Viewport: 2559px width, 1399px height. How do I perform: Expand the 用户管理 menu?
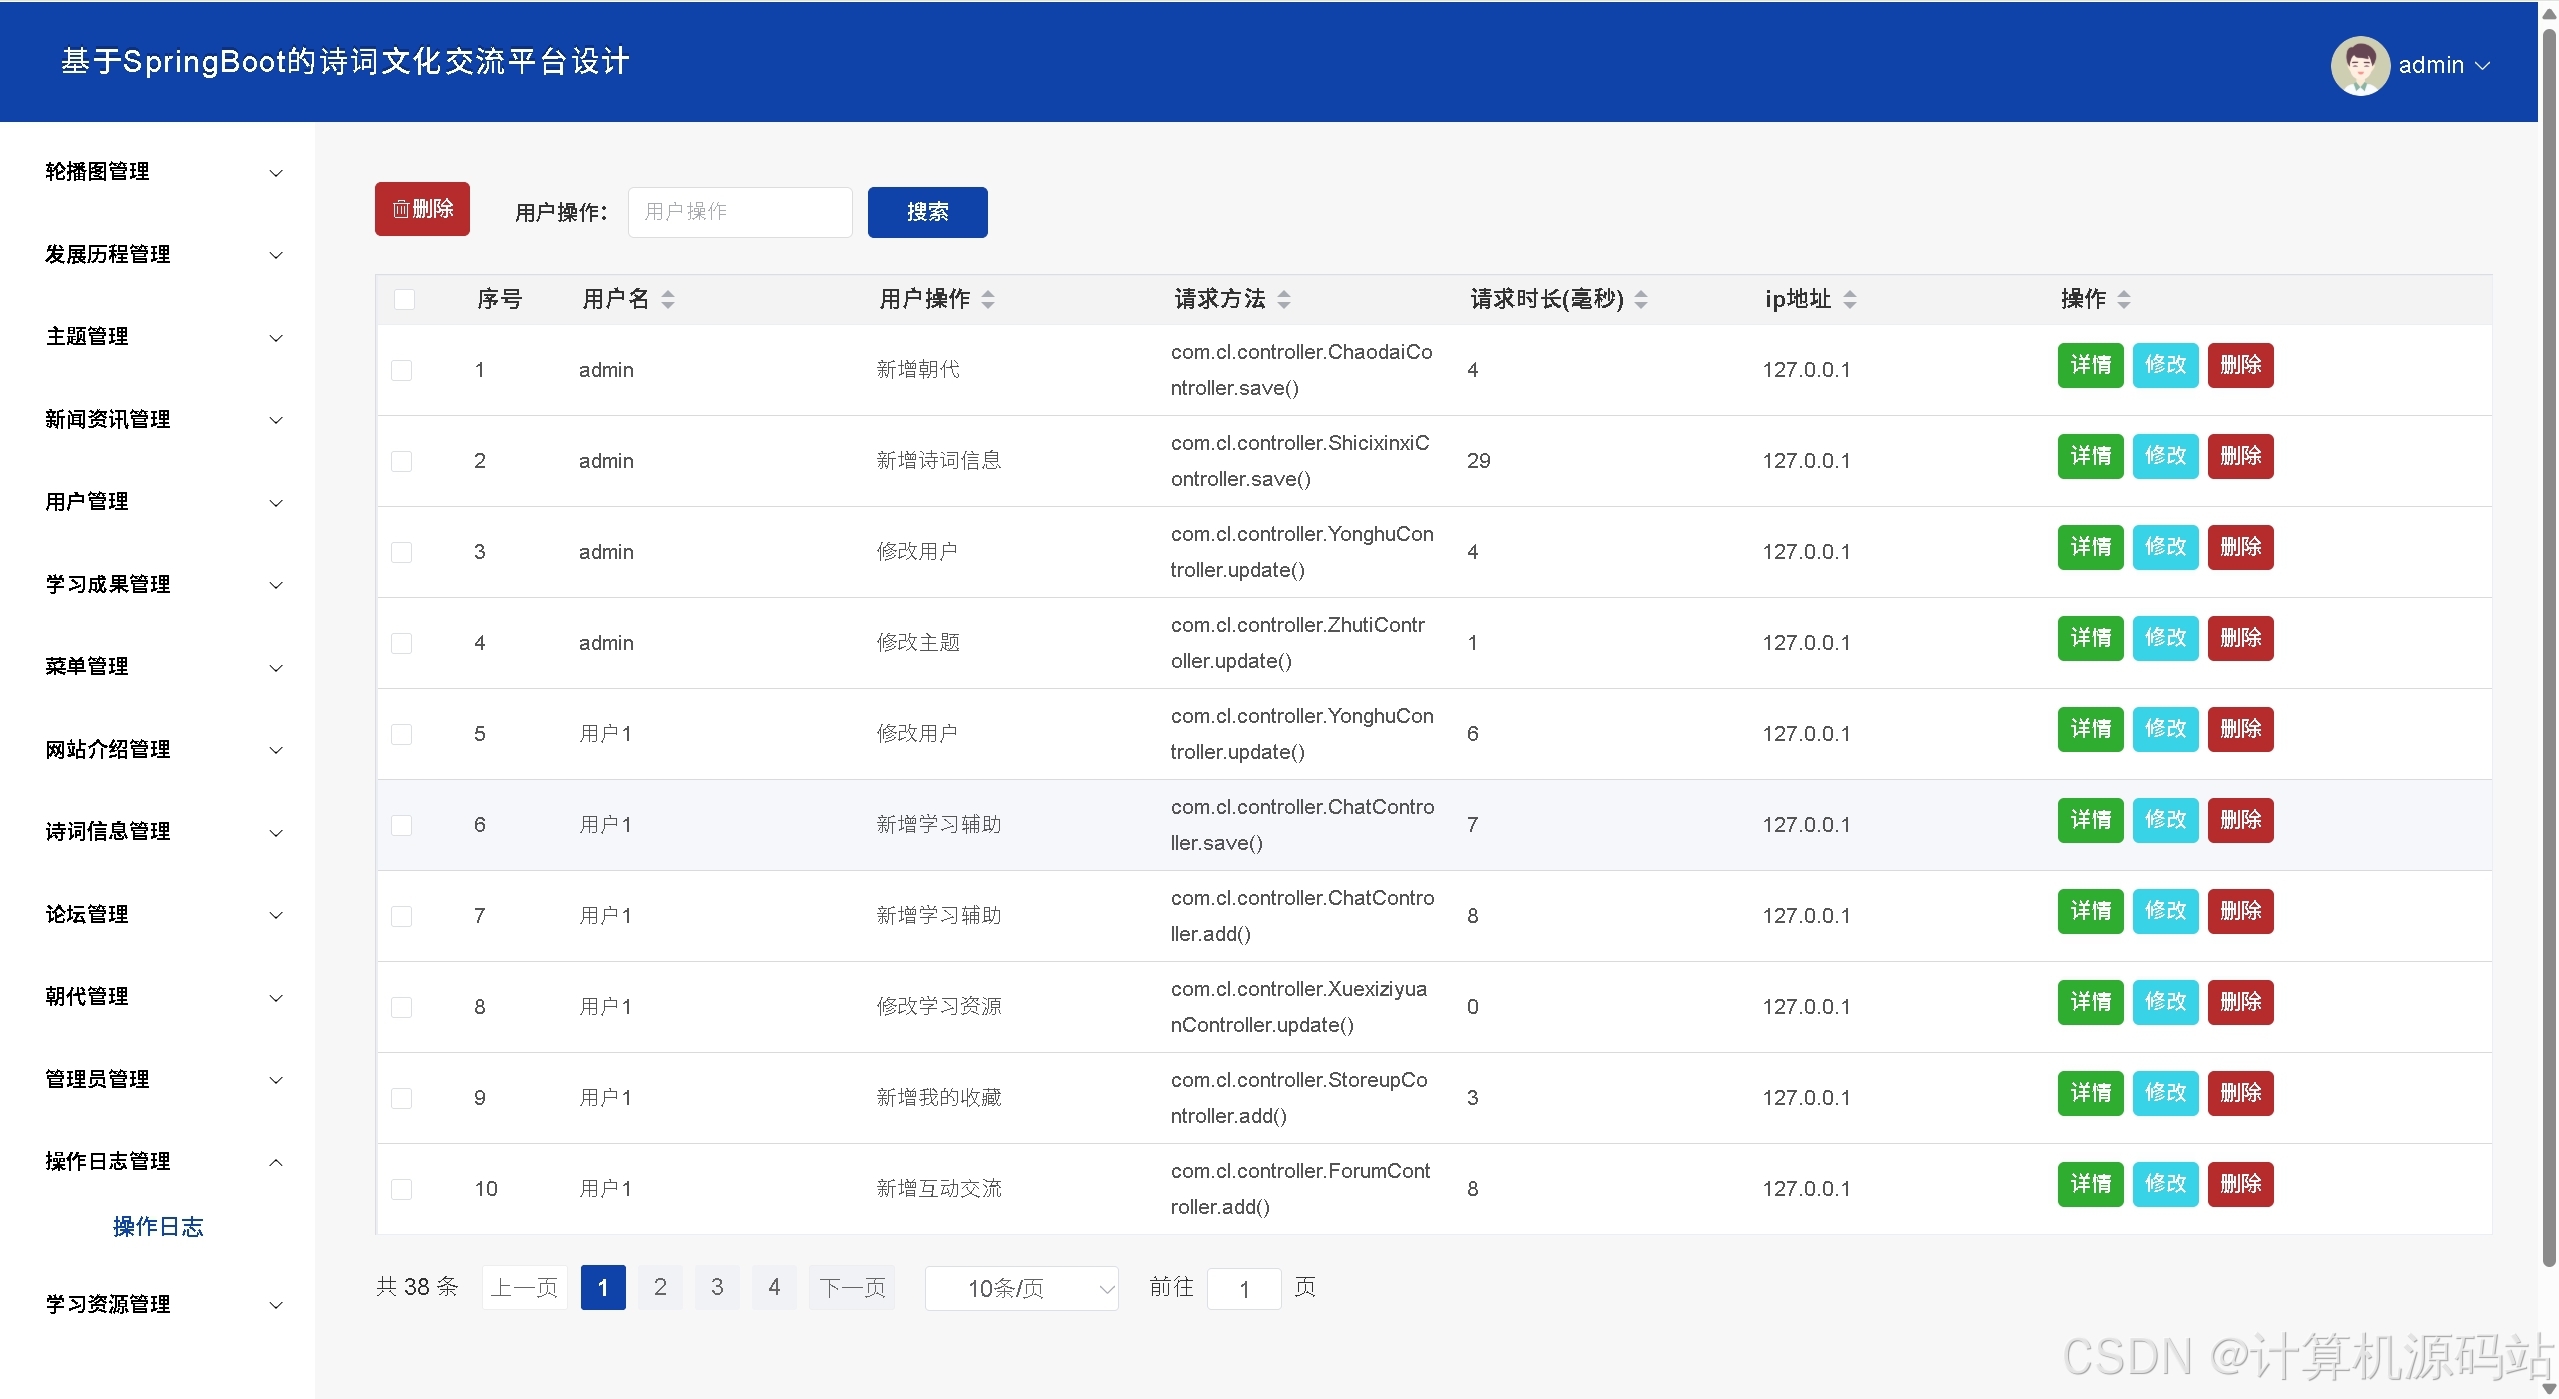click(158, 502)
